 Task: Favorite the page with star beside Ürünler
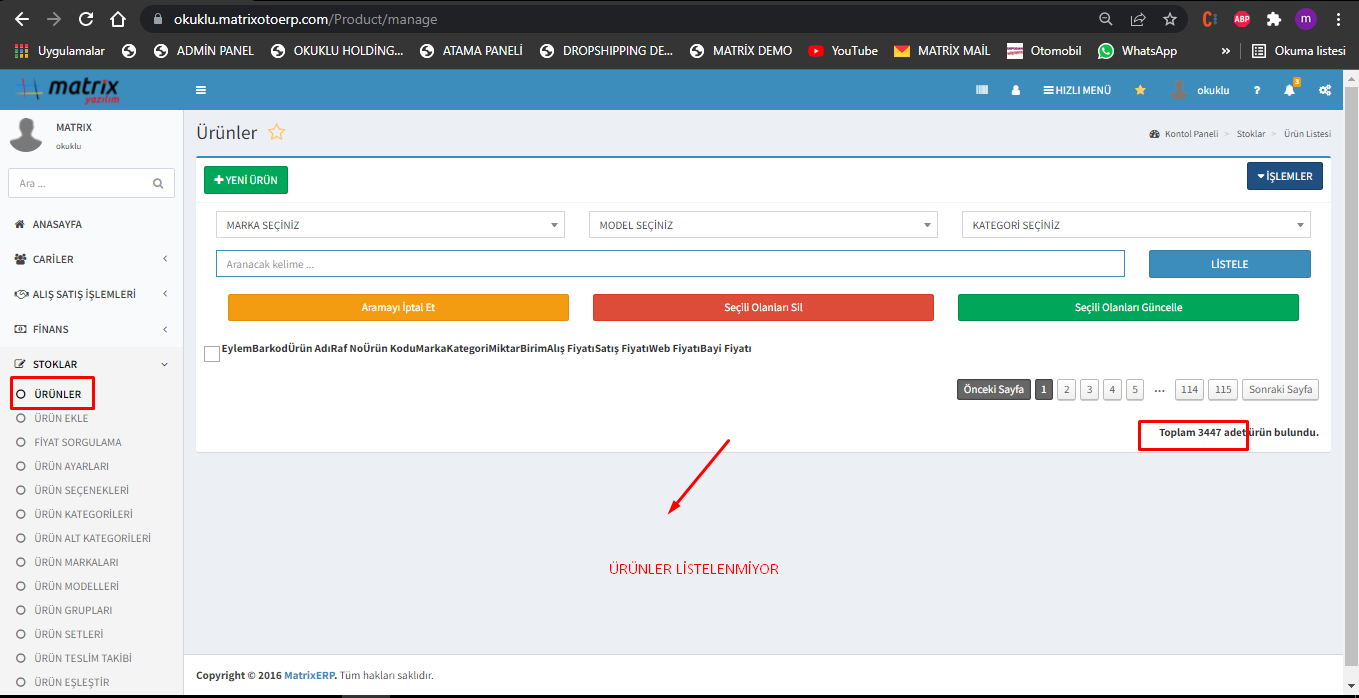point(277,133)
